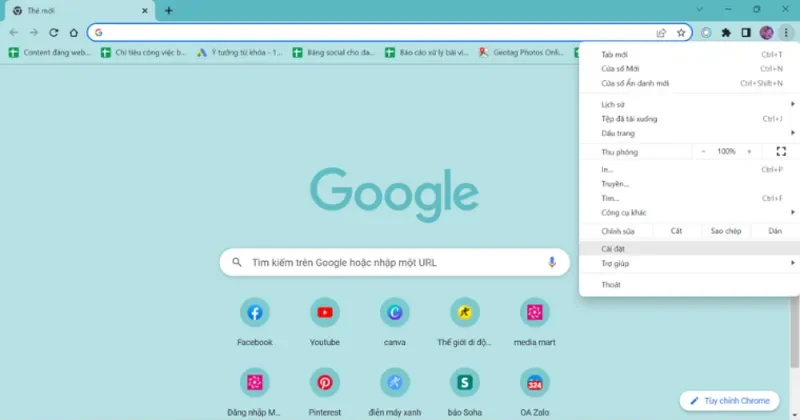This screenshot has width=800, height=420.
Task: Decrease zoom with the minus button
Action: (x=704, y=152)
